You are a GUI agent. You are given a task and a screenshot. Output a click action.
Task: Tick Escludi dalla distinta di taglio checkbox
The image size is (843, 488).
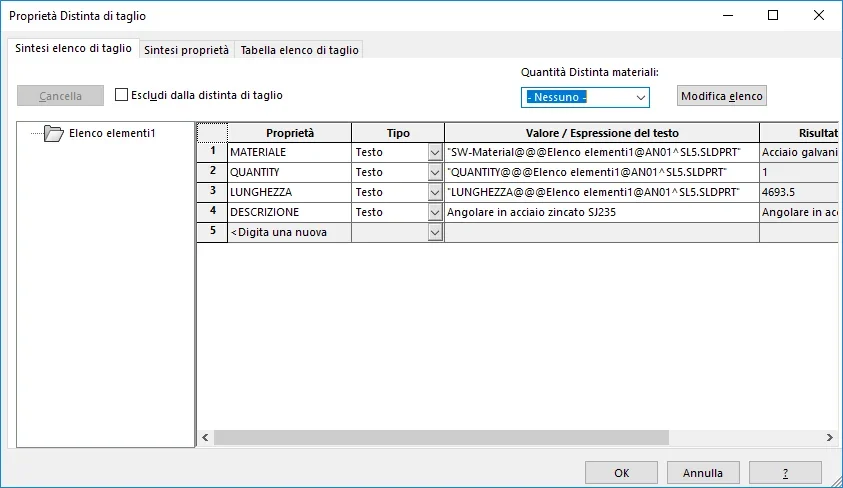point(122,95)
